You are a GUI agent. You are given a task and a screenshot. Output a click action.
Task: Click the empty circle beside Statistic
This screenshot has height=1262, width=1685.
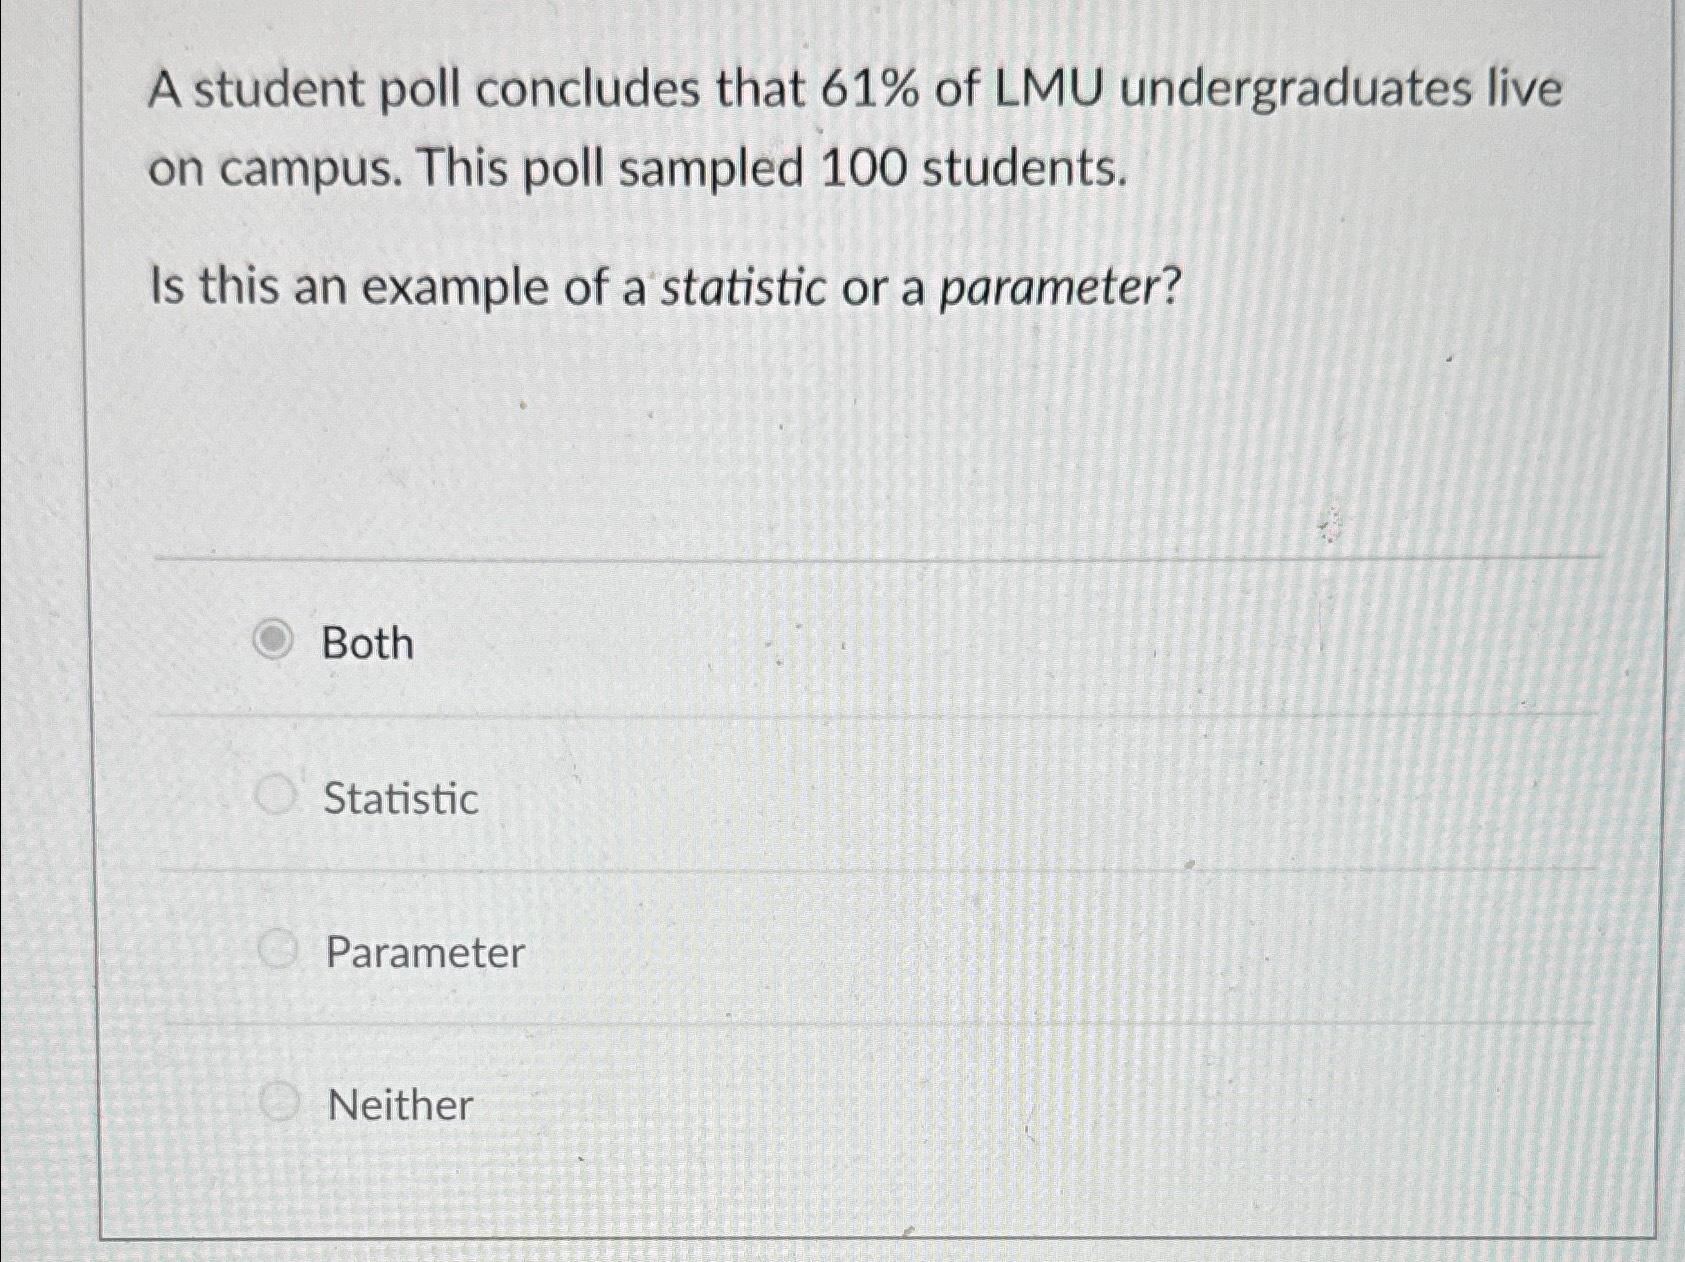(x=276, y=797)
